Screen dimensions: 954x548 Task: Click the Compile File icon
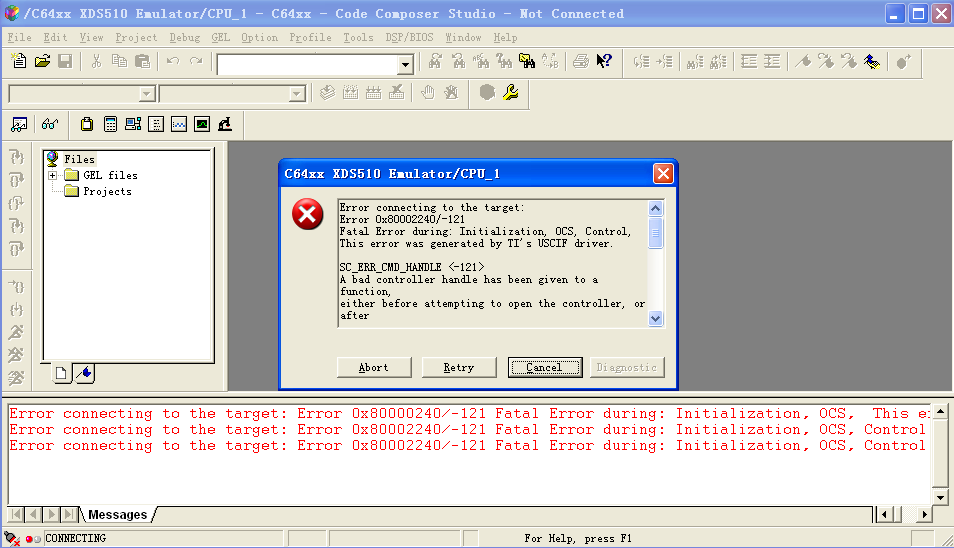tap(327, 92)
